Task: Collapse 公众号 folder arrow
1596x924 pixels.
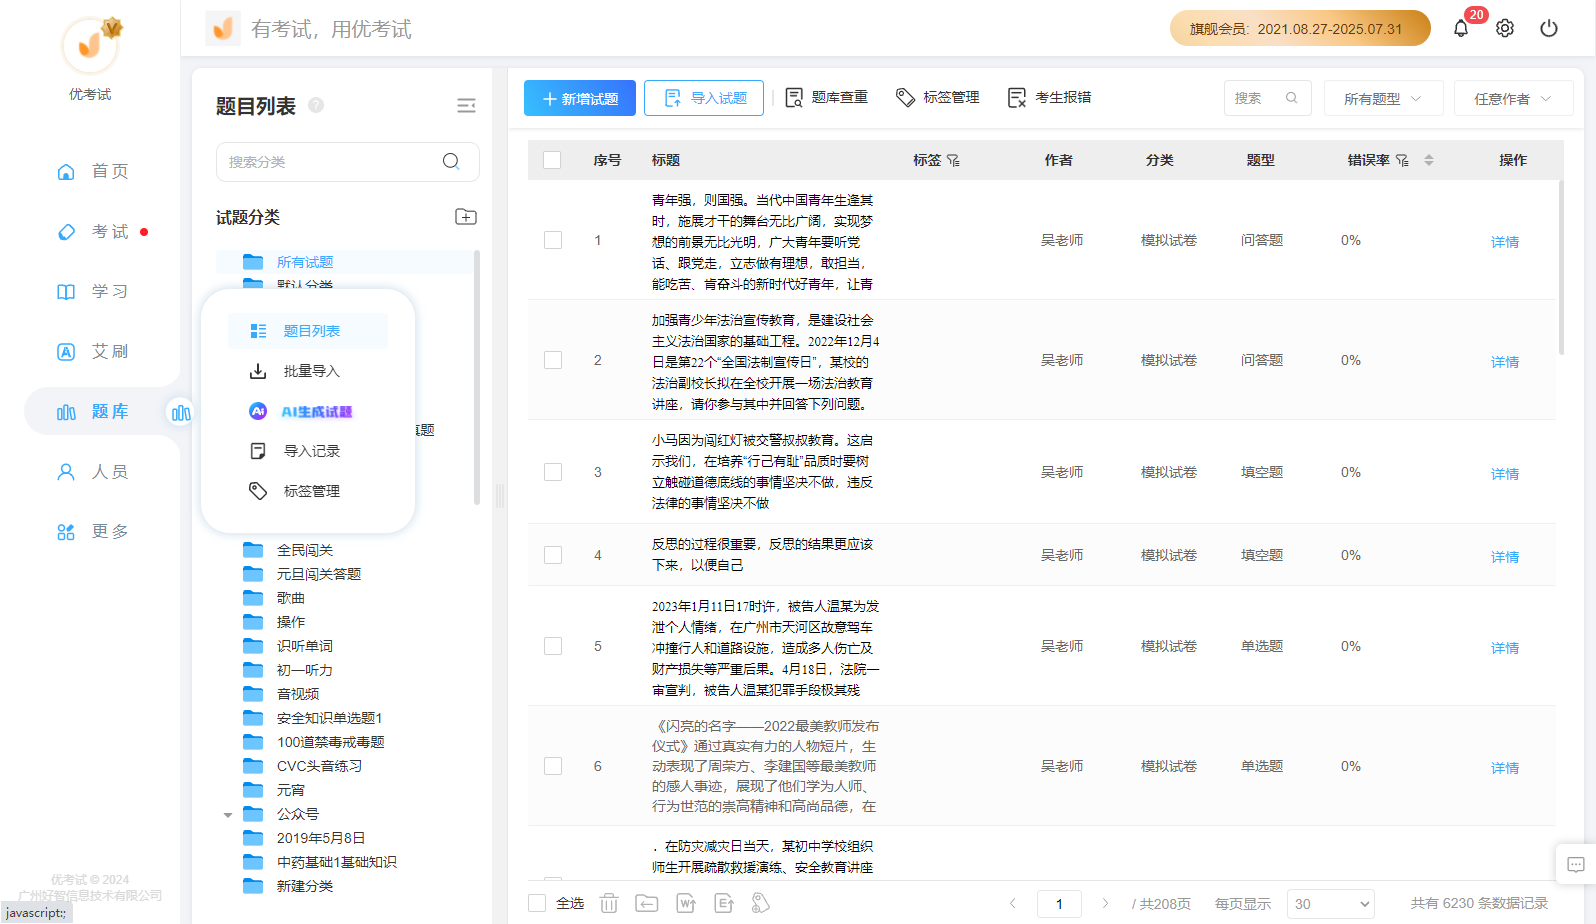Action: 228,815
